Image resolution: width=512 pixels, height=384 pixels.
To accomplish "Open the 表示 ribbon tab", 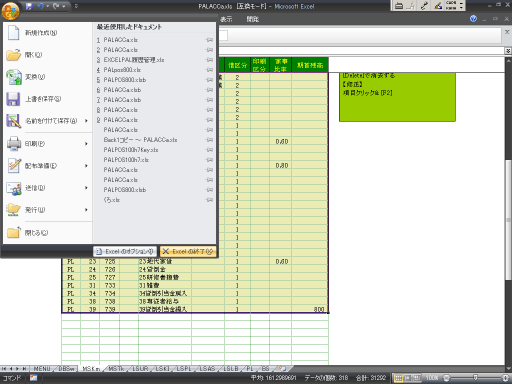I will 226,19.
